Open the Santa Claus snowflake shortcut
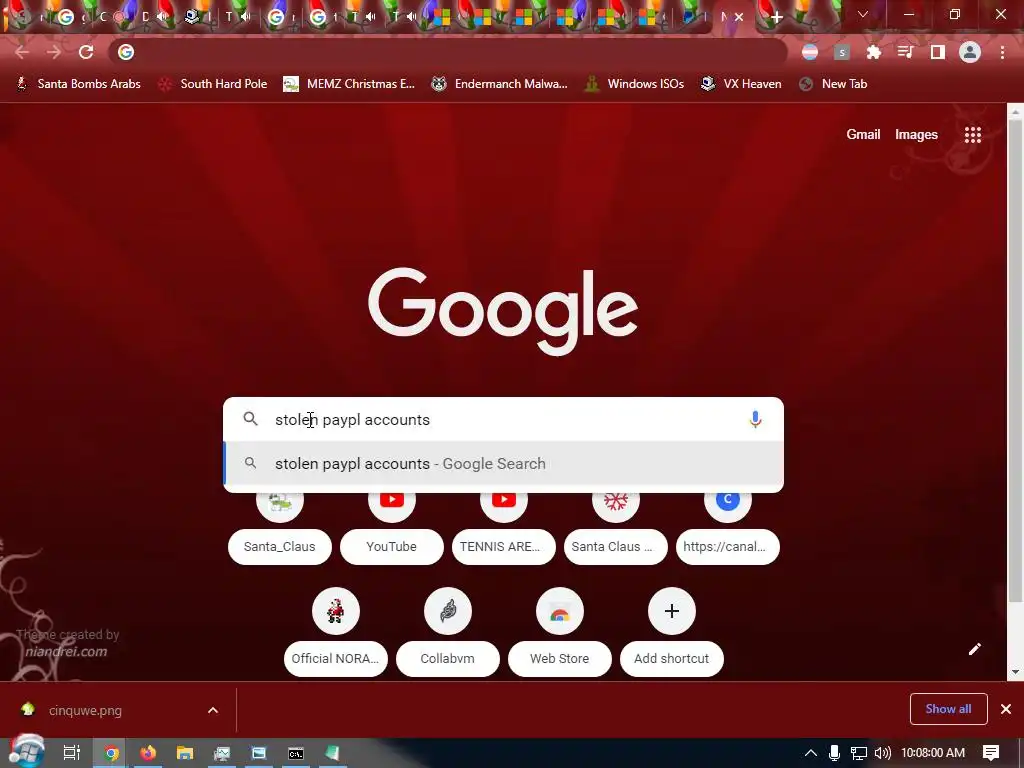This screenshot has width=1024, height=768. (x=615, y=529)
